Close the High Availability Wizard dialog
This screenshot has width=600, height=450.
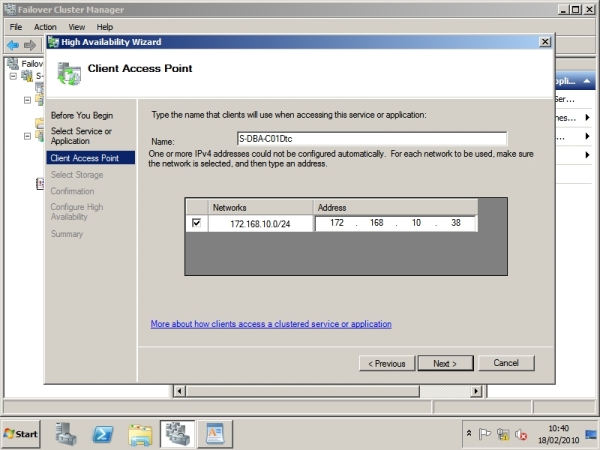(545, 42)
